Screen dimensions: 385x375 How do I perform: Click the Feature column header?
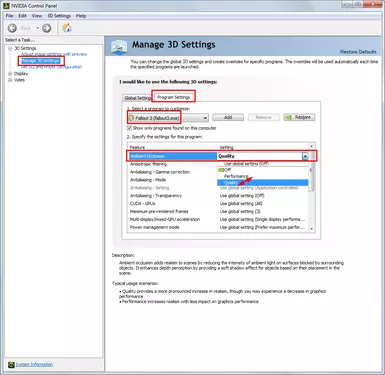(x=137, y=147)
